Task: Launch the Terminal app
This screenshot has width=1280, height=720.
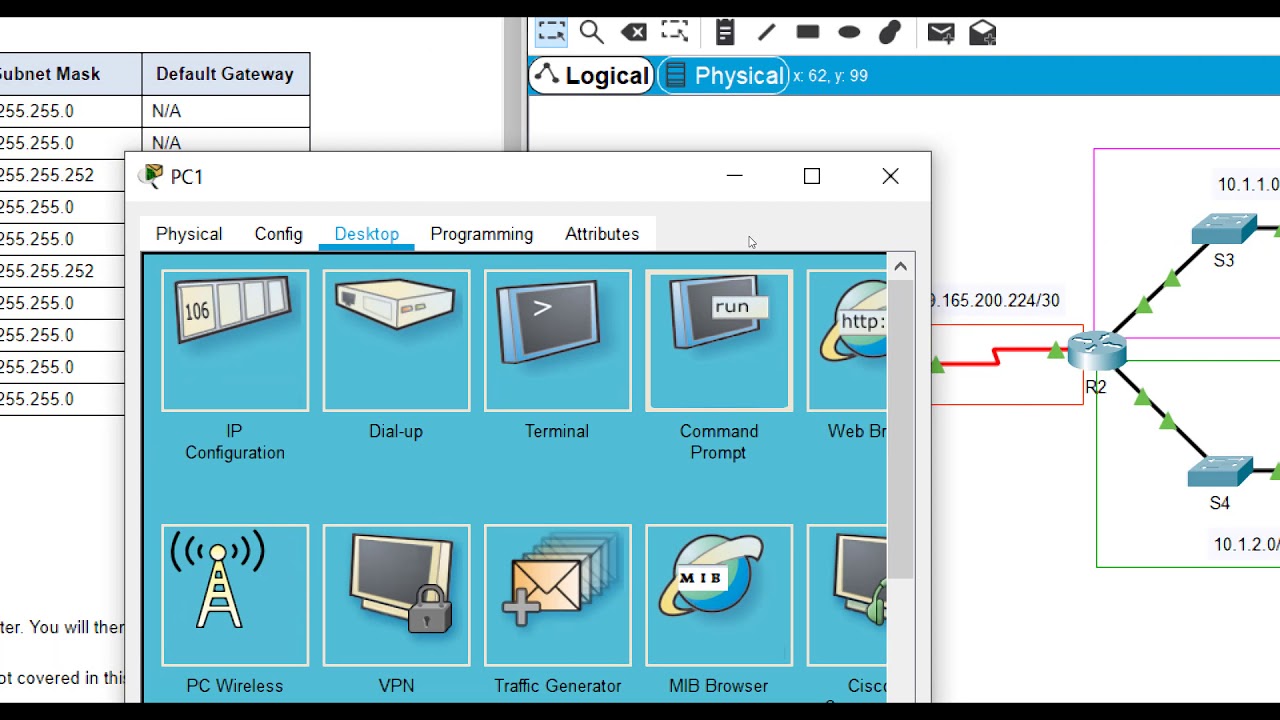Action: click(557, 341)
